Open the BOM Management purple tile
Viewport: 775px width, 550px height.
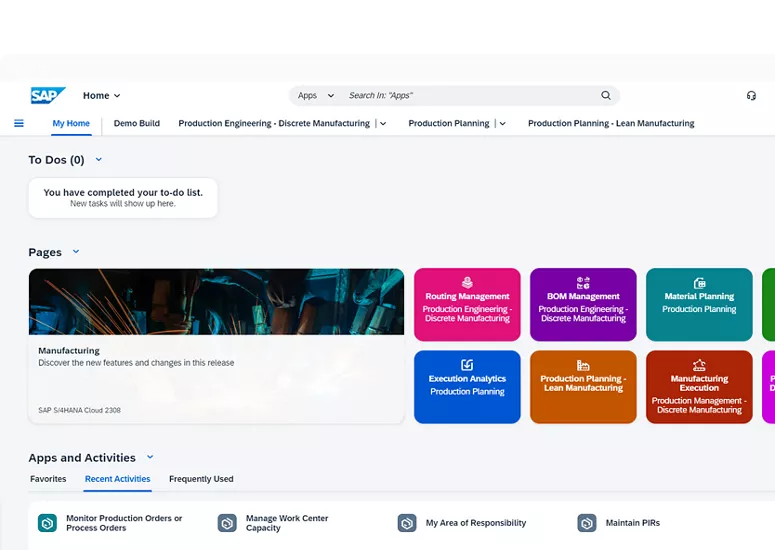(583, 305)
